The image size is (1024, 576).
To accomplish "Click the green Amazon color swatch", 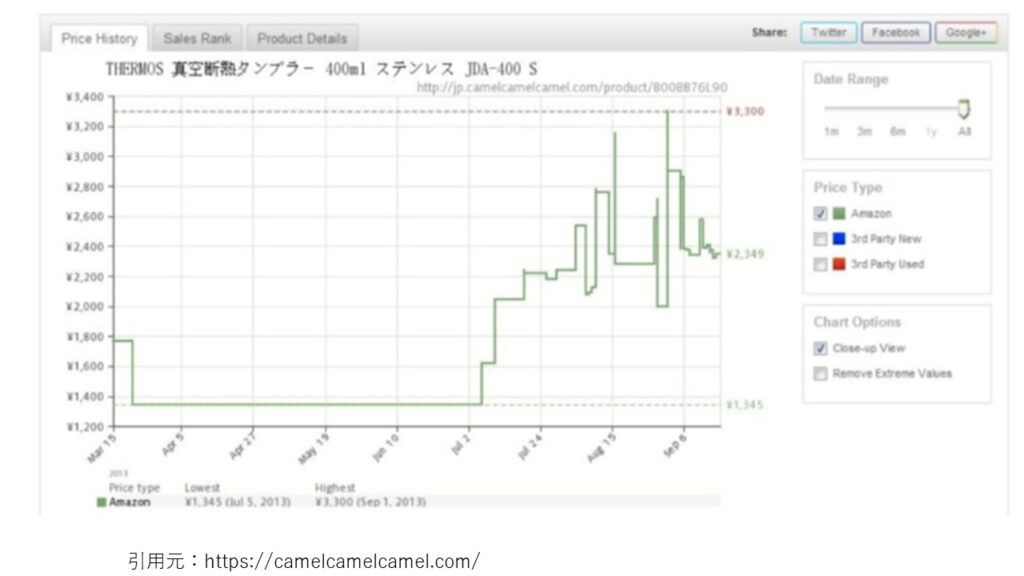I will [x=839, y=214].
